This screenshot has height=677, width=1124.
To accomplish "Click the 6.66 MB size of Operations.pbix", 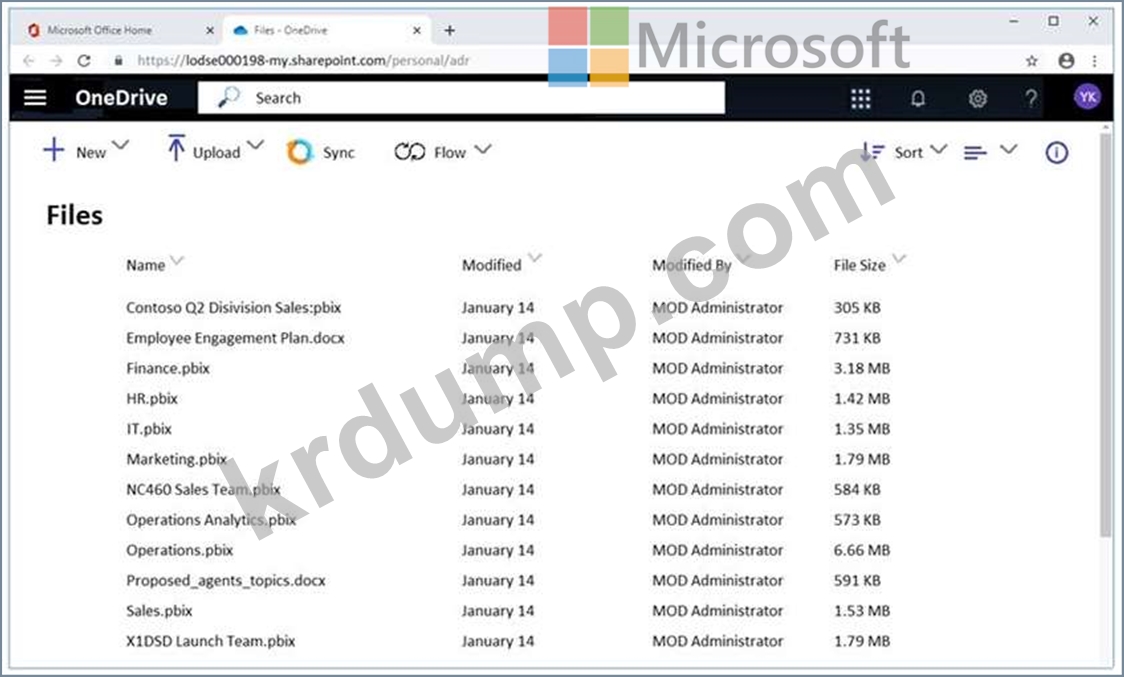I will (862, 550).
